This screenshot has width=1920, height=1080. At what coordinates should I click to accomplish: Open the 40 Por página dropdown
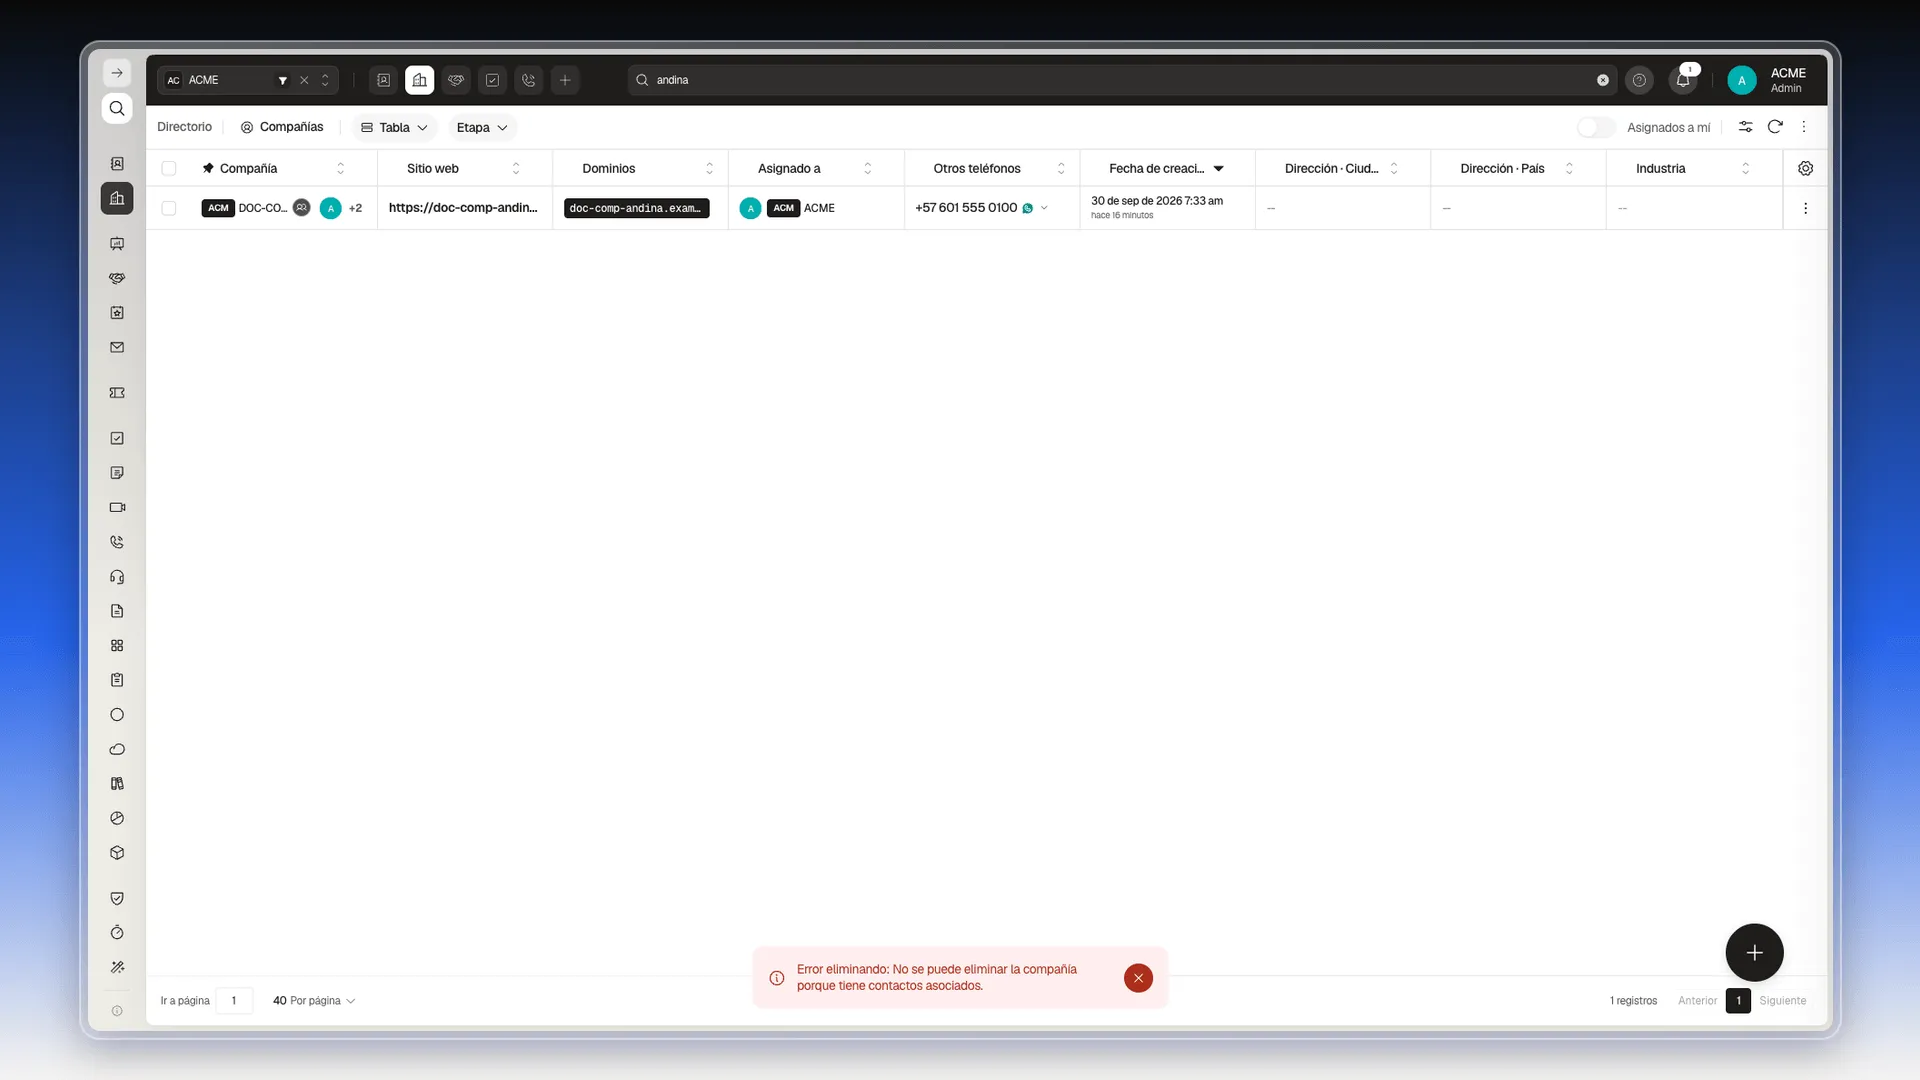coord(314,1001)
